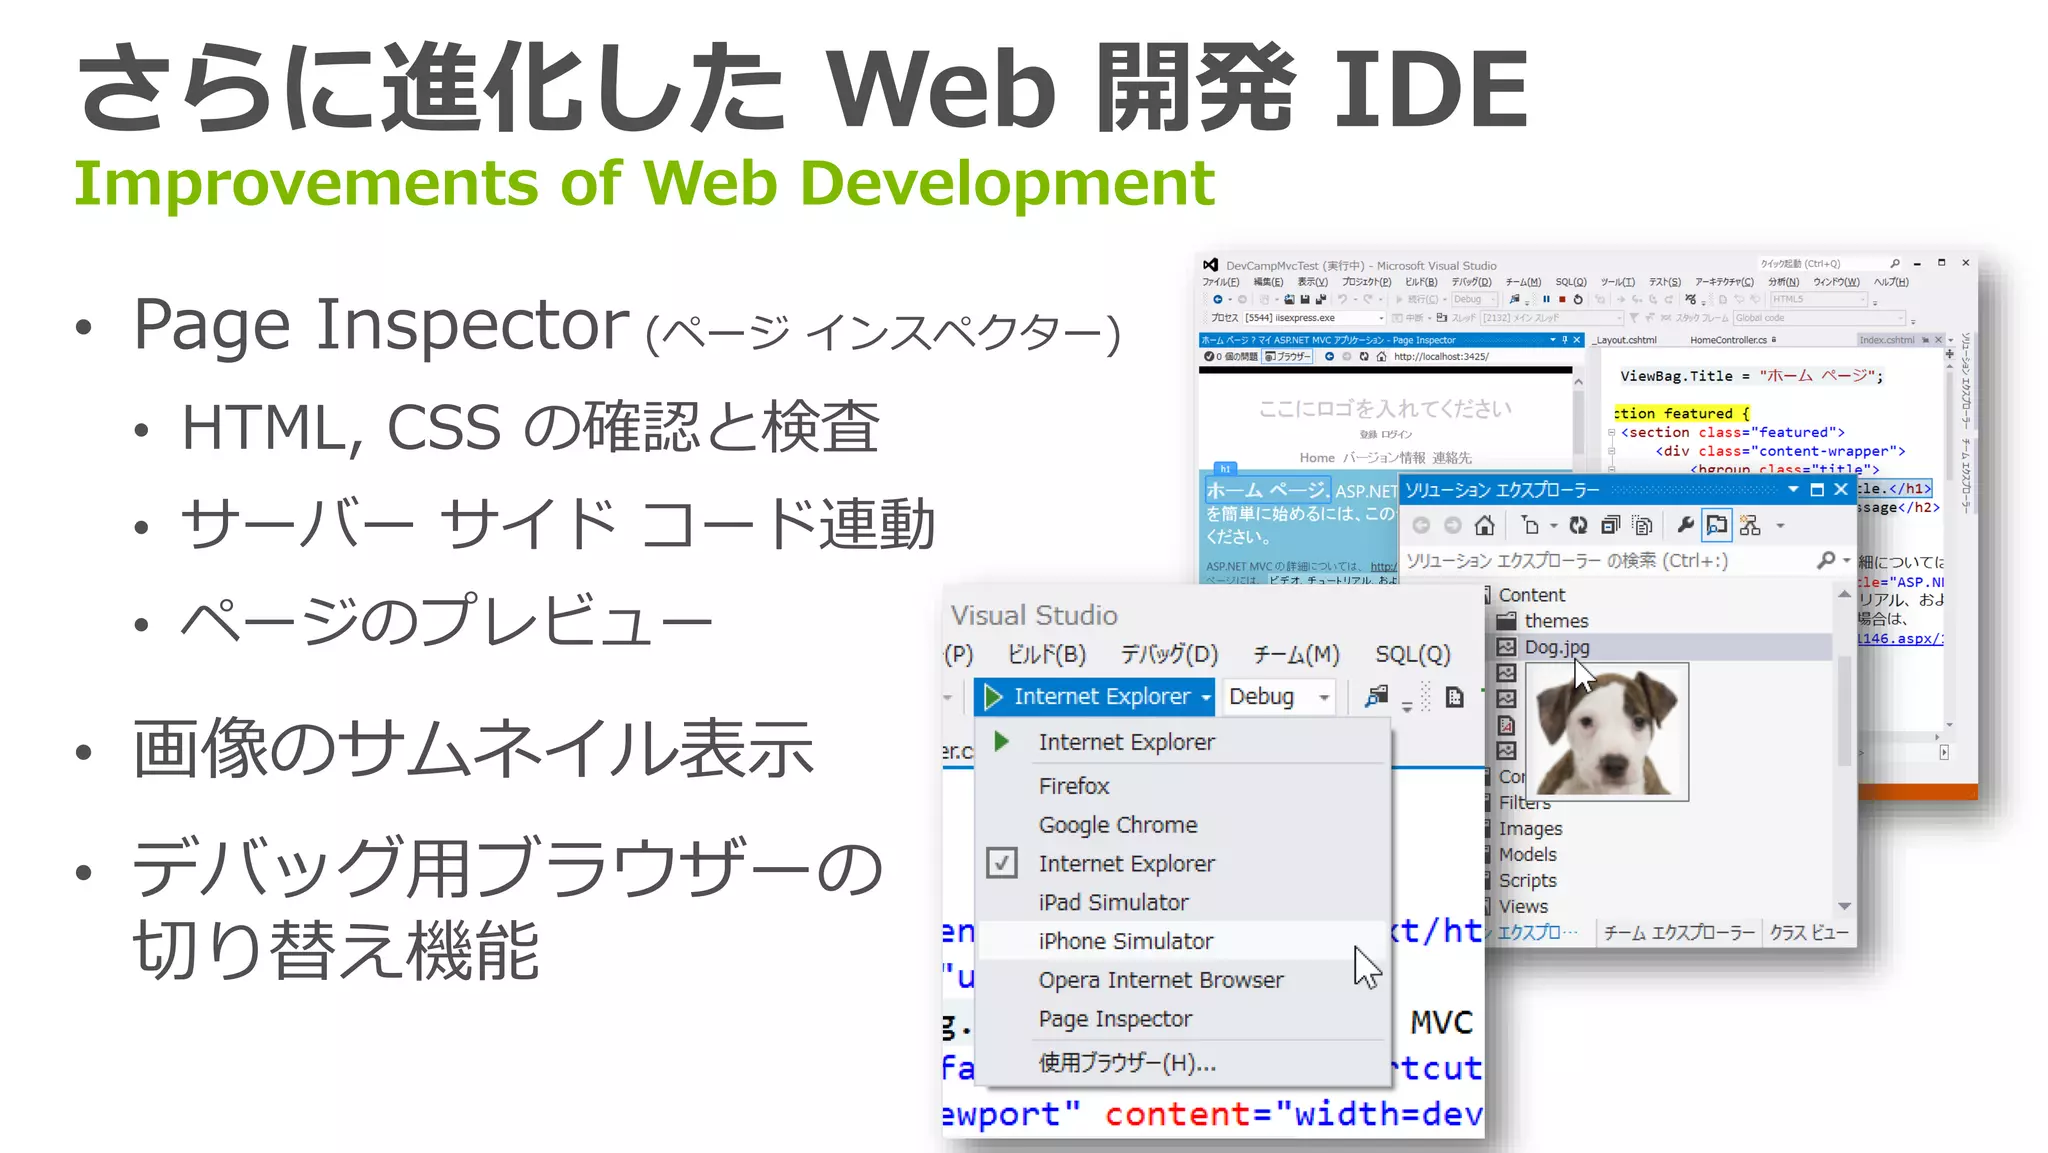
Task: Click Restart debugging icon in main toolbar
Action: tap(1578, 299)
